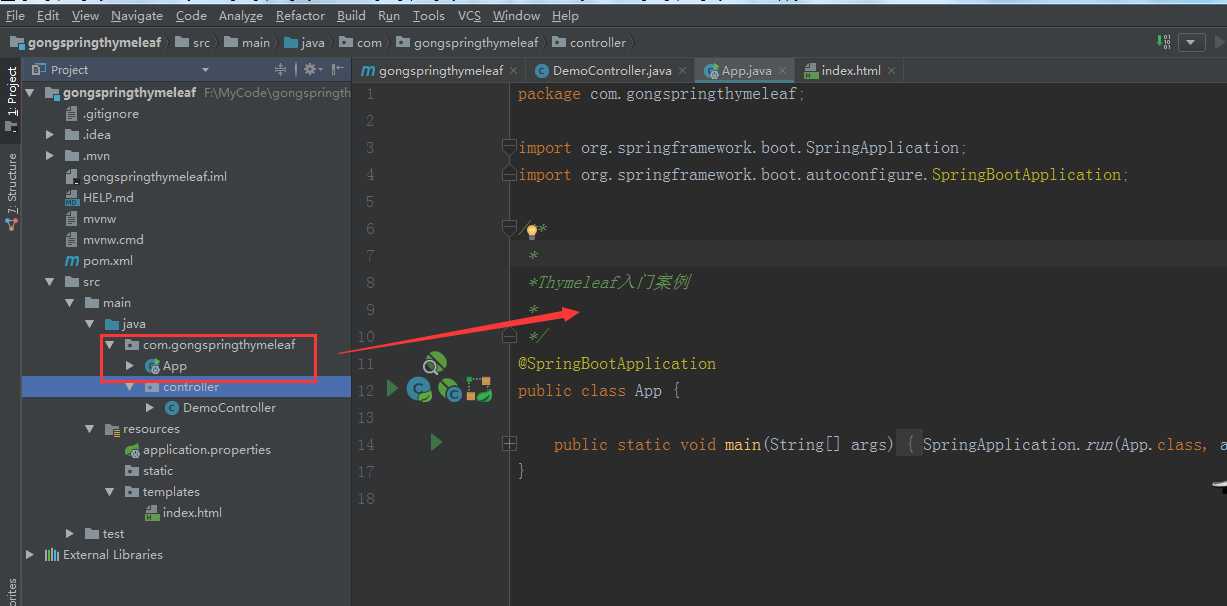Screen dimensions: 1227x606
Task: Expand External Libraries
Action: (x=30, y=554)
